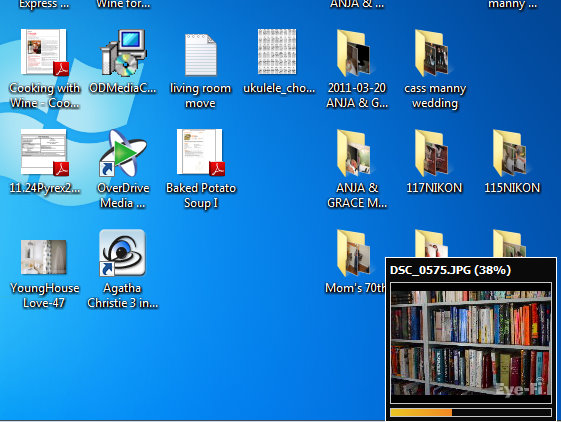
Task: Open the Baked Potato Soup I PDF
Action: (x=201, y=152)
